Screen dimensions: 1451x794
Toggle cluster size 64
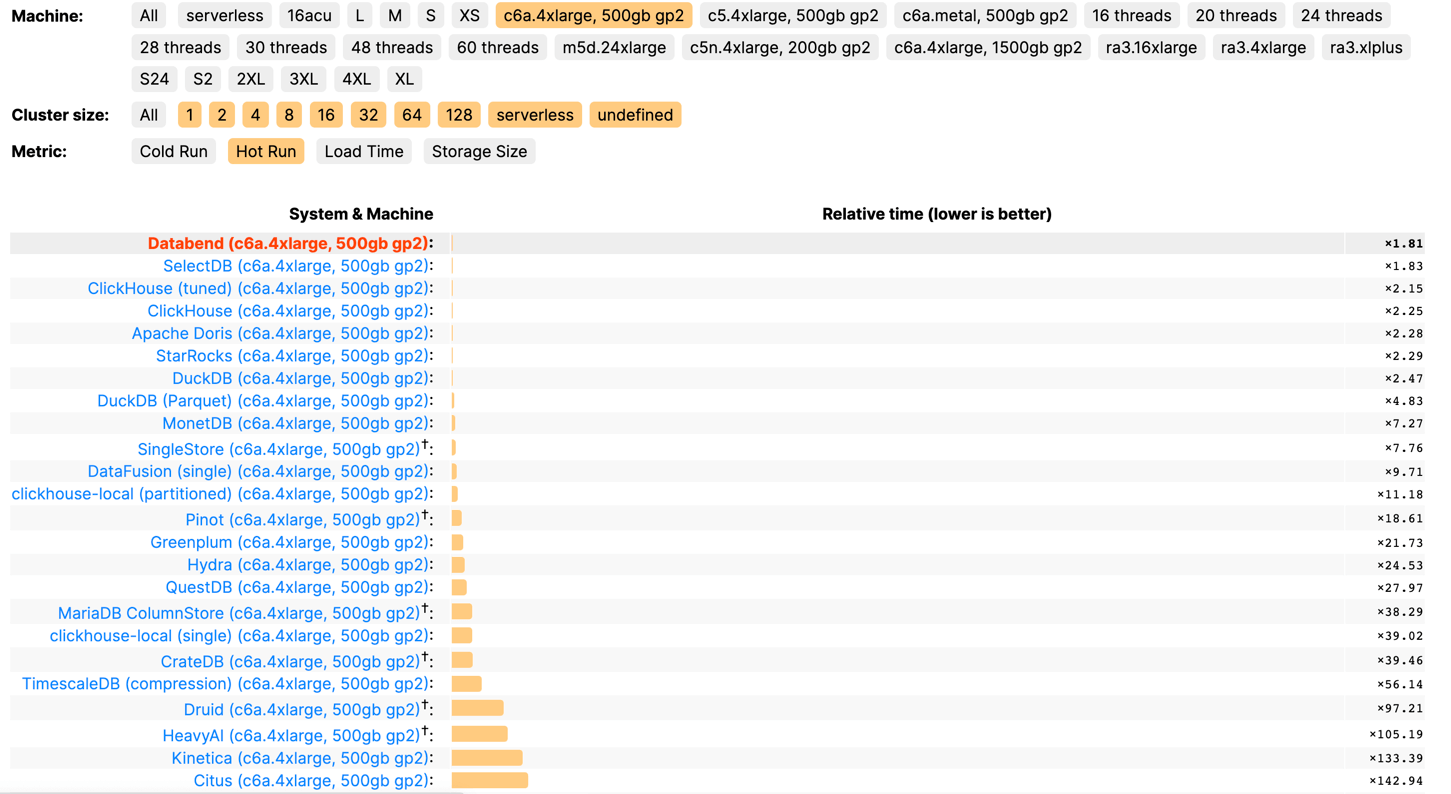pyautogui.click(x=412, y=115)
